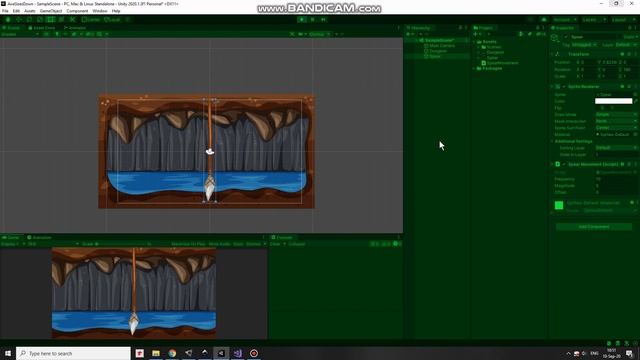This screenshot has width=640, height=360.
Task: Expand the Packages folder
Action: coord(474,68)
